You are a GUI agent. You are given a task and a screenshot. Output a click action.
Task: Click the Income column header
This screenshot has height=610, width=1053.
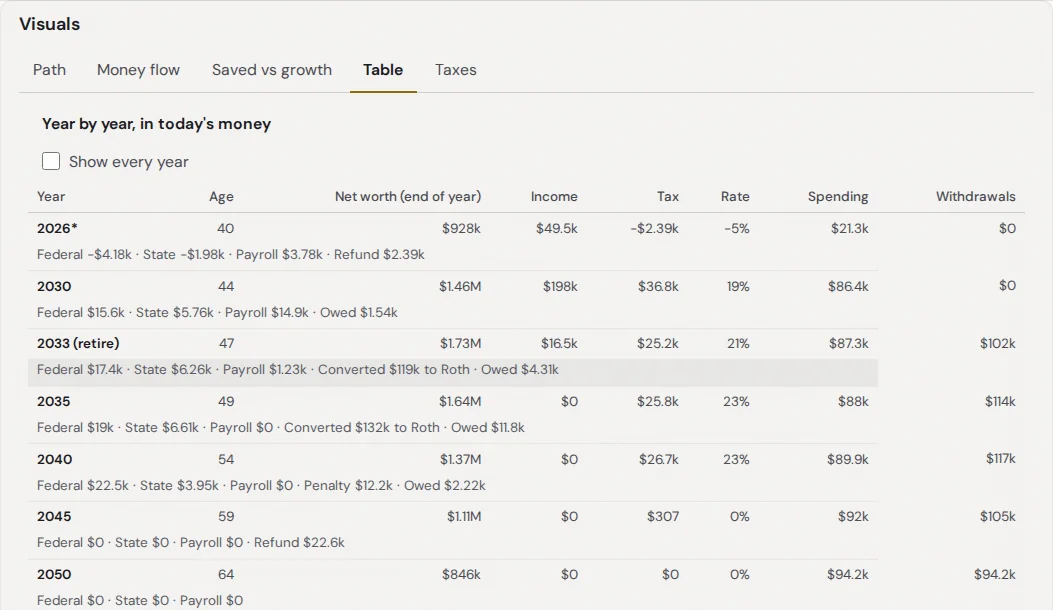(x=554, y=196)
